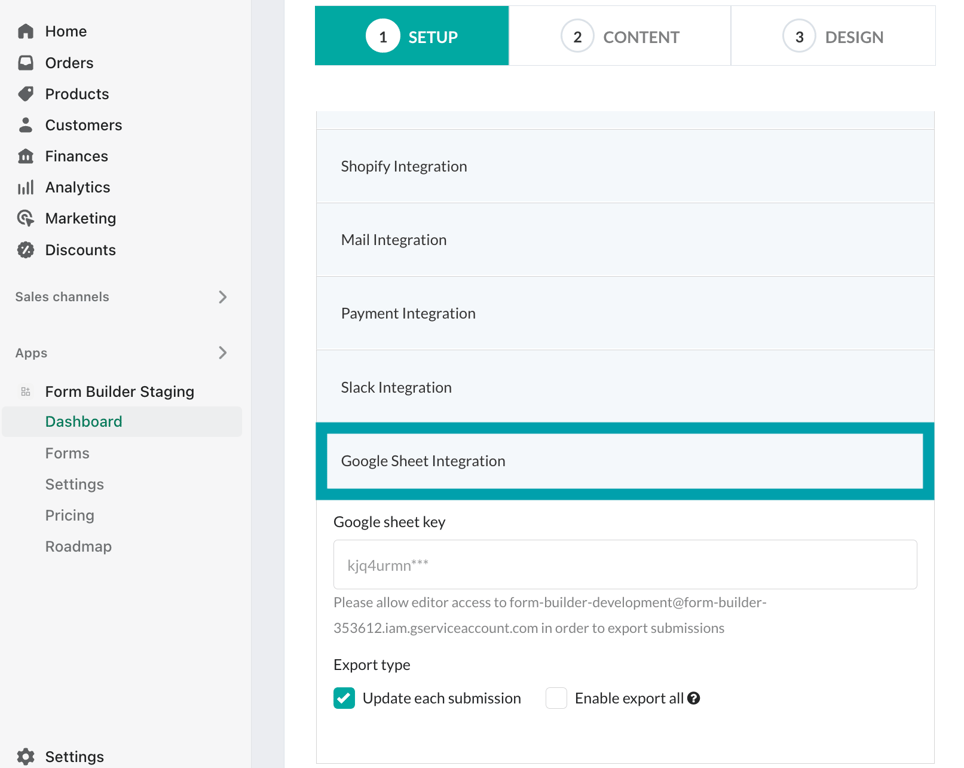
Task: Click the Orders inbox icon
Action: click(26, 62)
